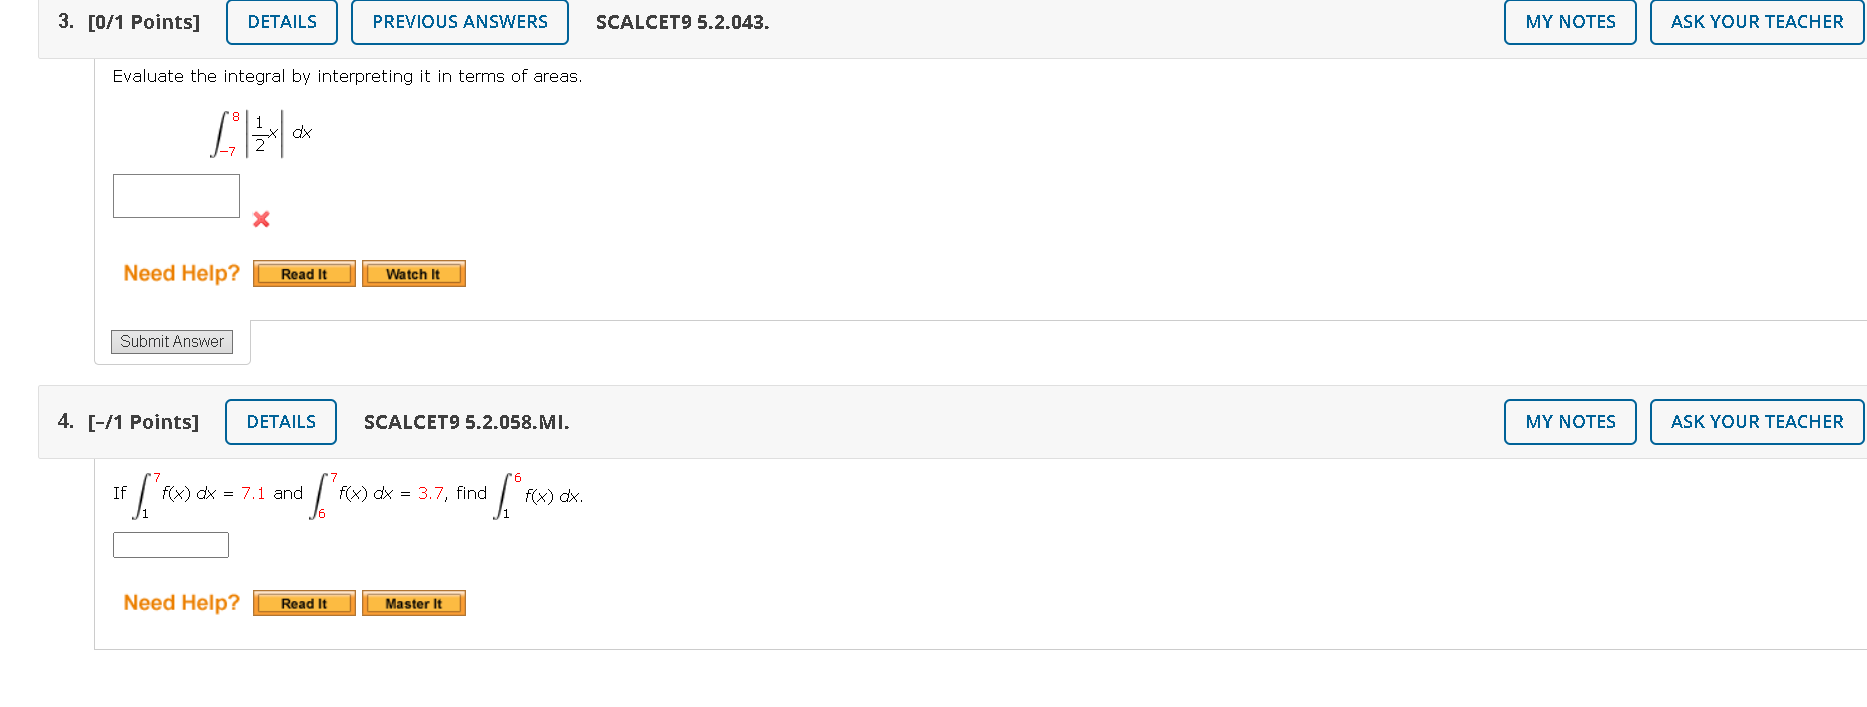Viewport: 1867px width, 707px height.
Task: Open MY NOTES for problem 3
Action: coord(1569,21)
